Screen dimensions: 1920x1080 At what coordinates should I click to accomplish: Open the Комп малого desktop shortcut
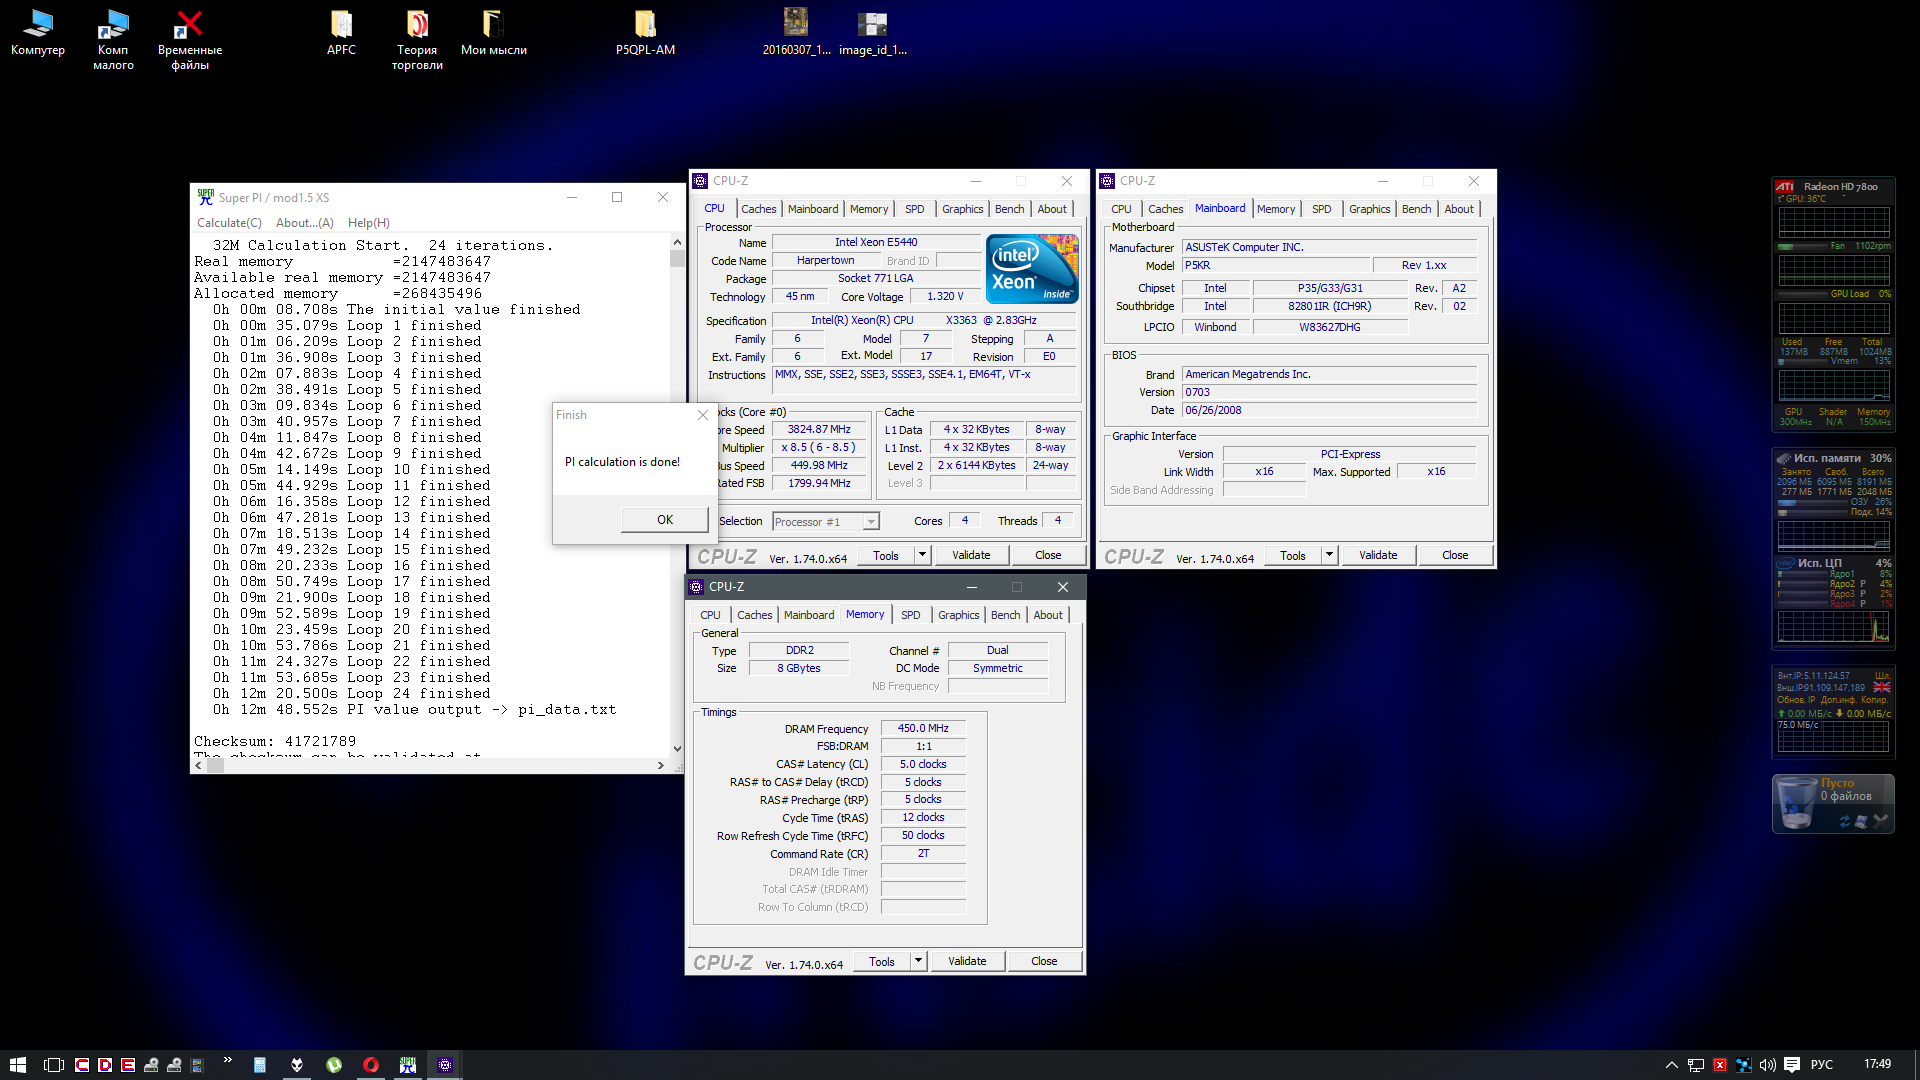click(113, 40)
